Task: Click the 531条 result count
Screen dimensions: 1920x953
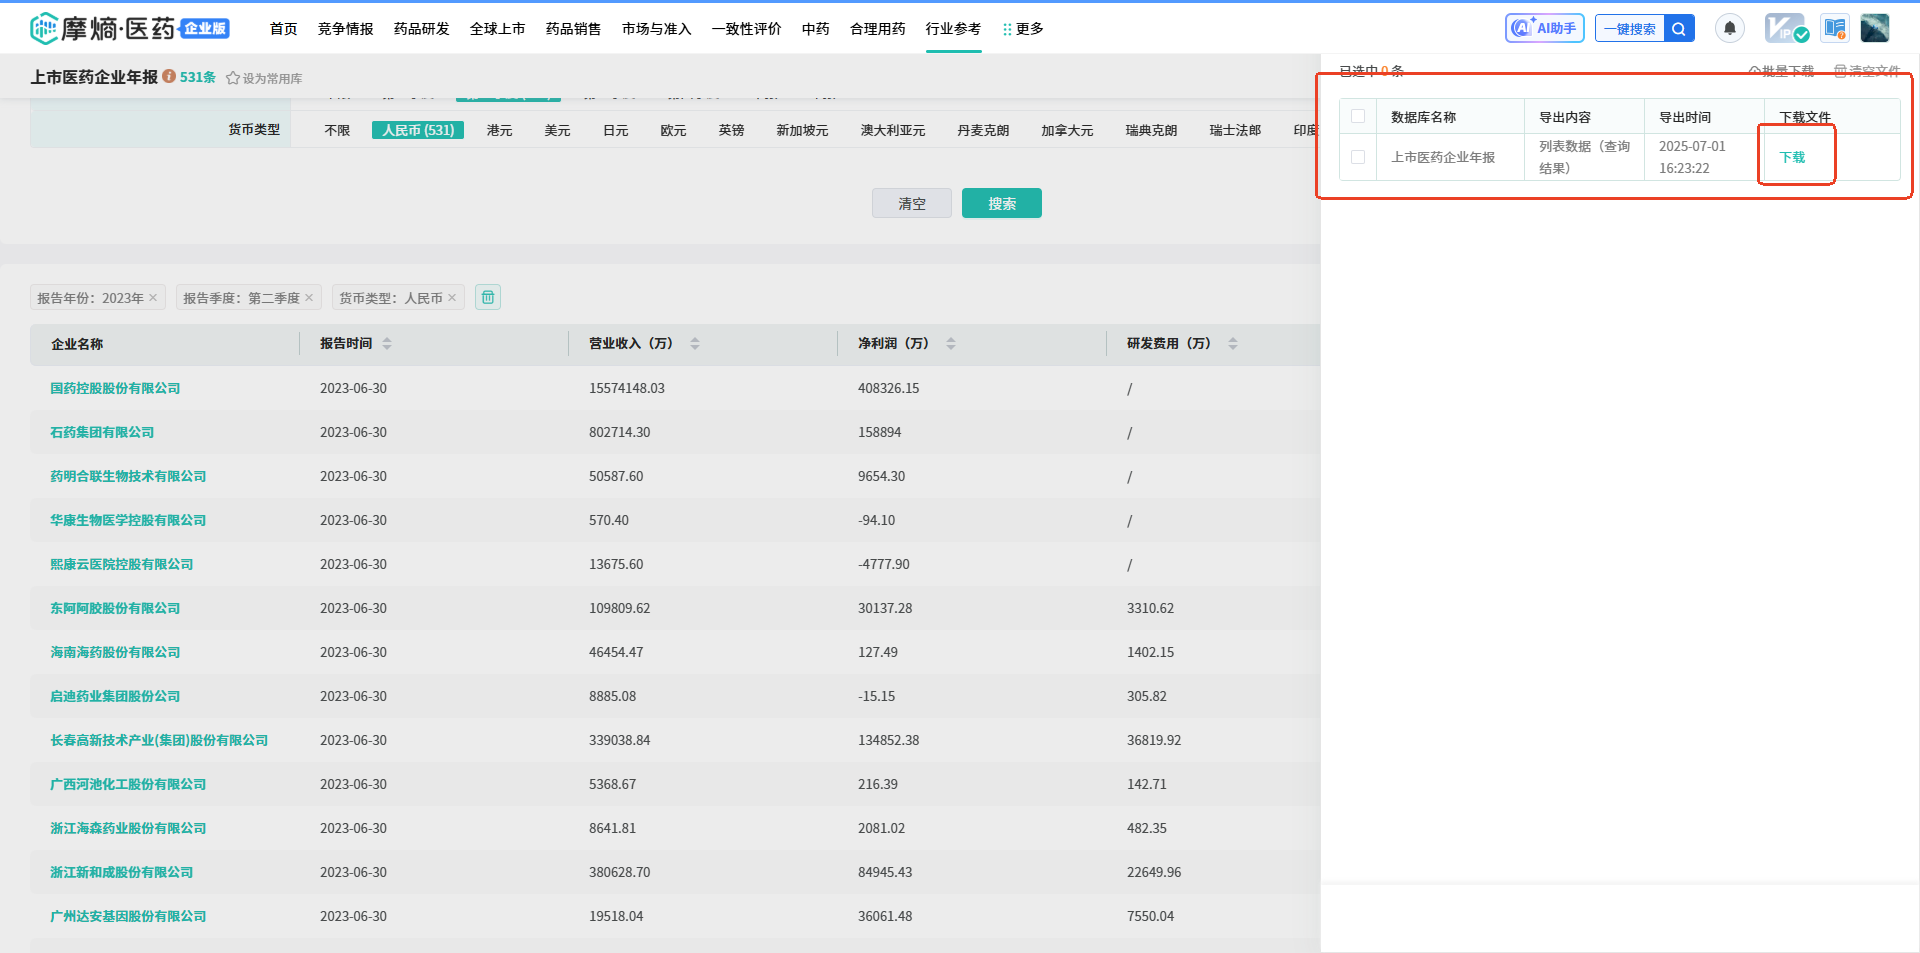Action: 198,77
